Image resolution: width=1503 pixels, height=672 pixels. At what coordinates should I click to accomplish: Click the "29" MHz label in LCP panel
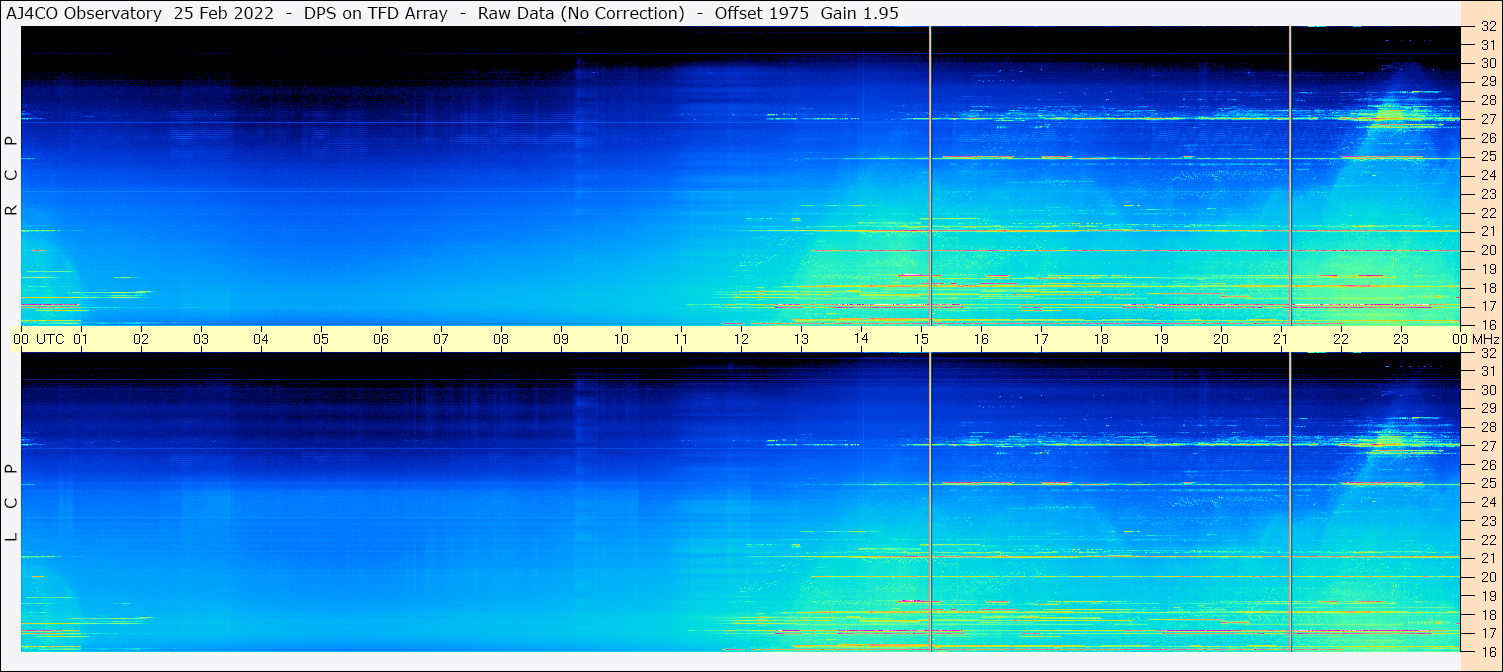(1488, 409)
